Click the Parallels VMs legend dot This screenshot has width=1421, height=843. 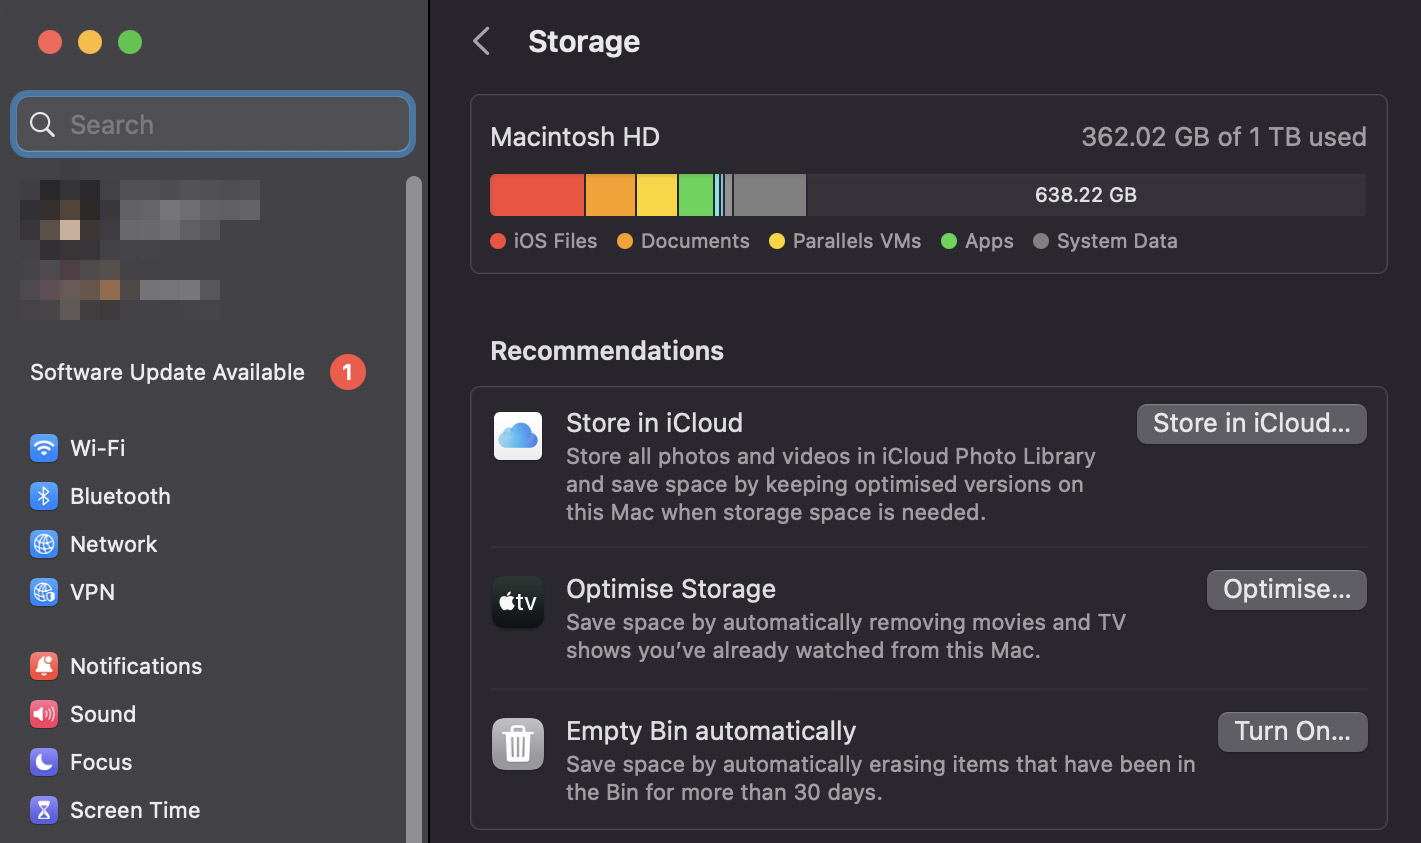[777, 241]
